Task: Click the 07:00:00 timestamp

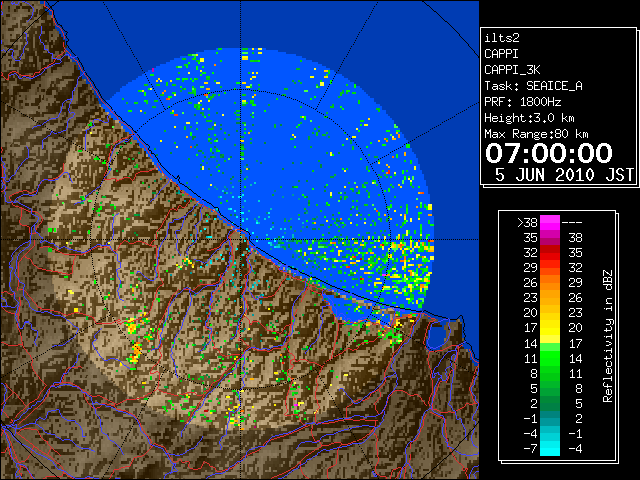Action: pos(549,153)
